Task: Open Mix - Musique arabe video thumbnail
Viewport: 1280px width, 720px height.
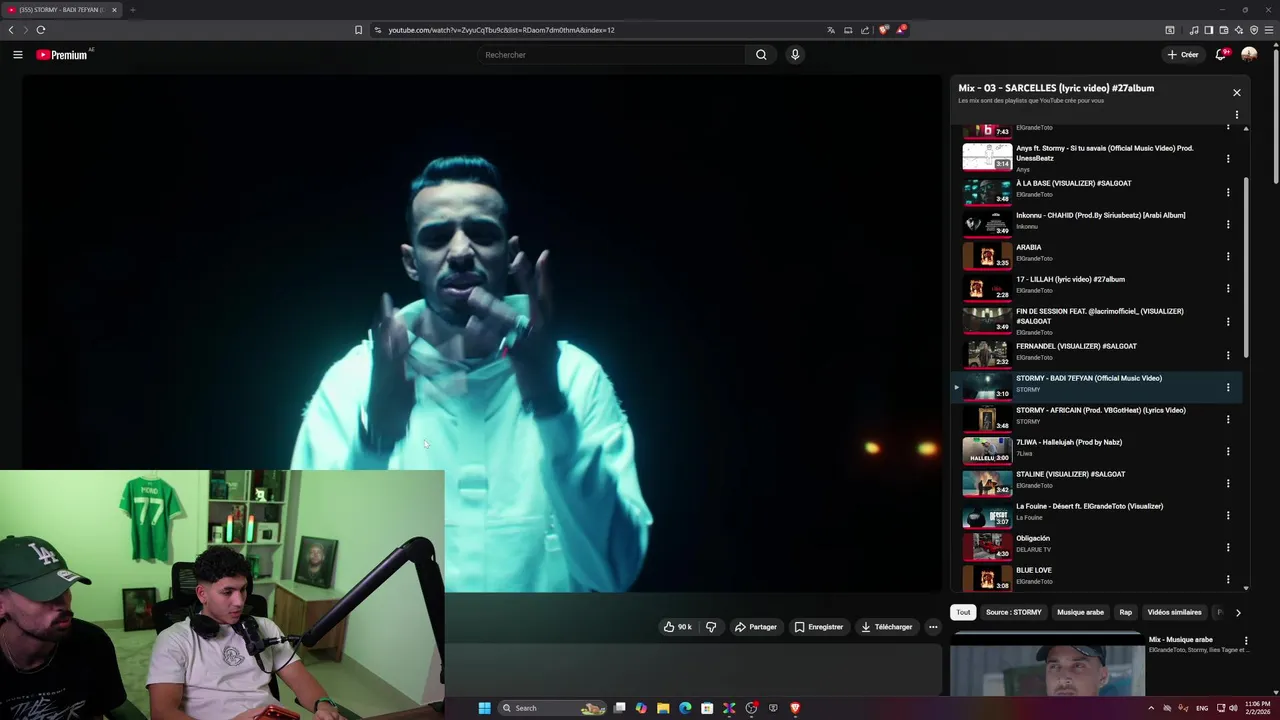Action: point(1047,664)
